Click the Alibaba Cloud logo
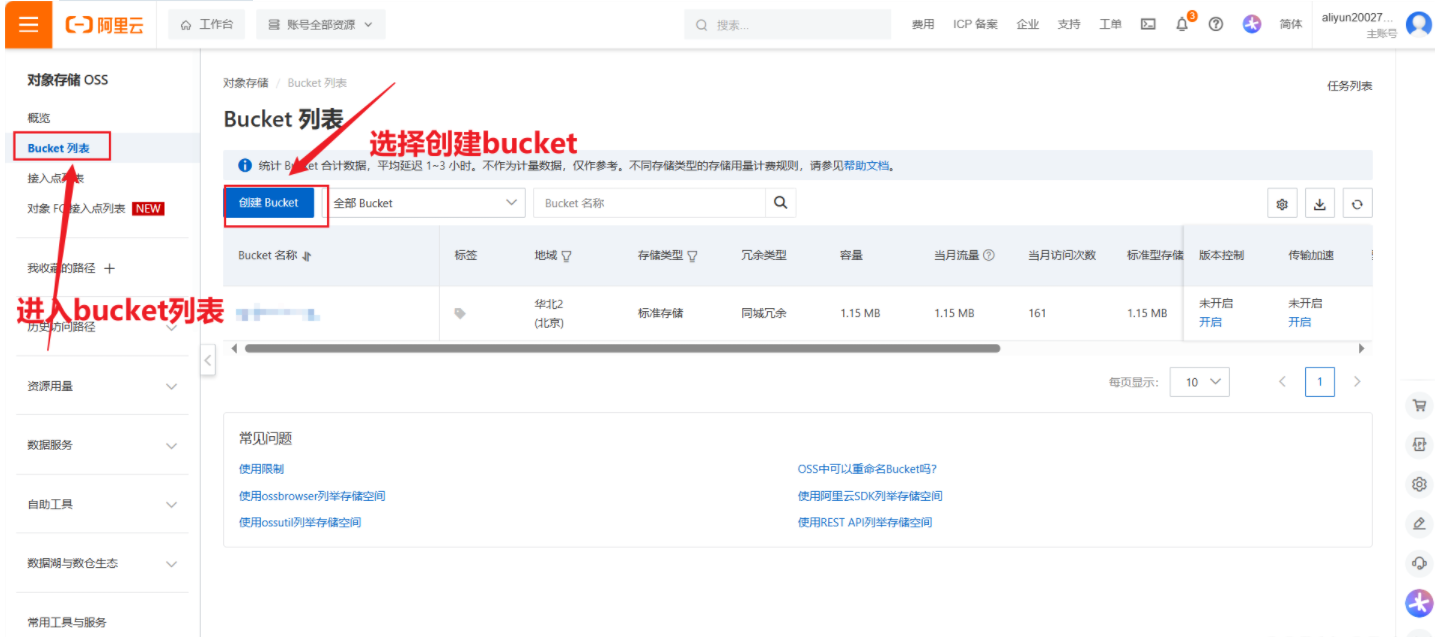The height and width of the screenshot is (637, 1435). (x=105, y=25)
